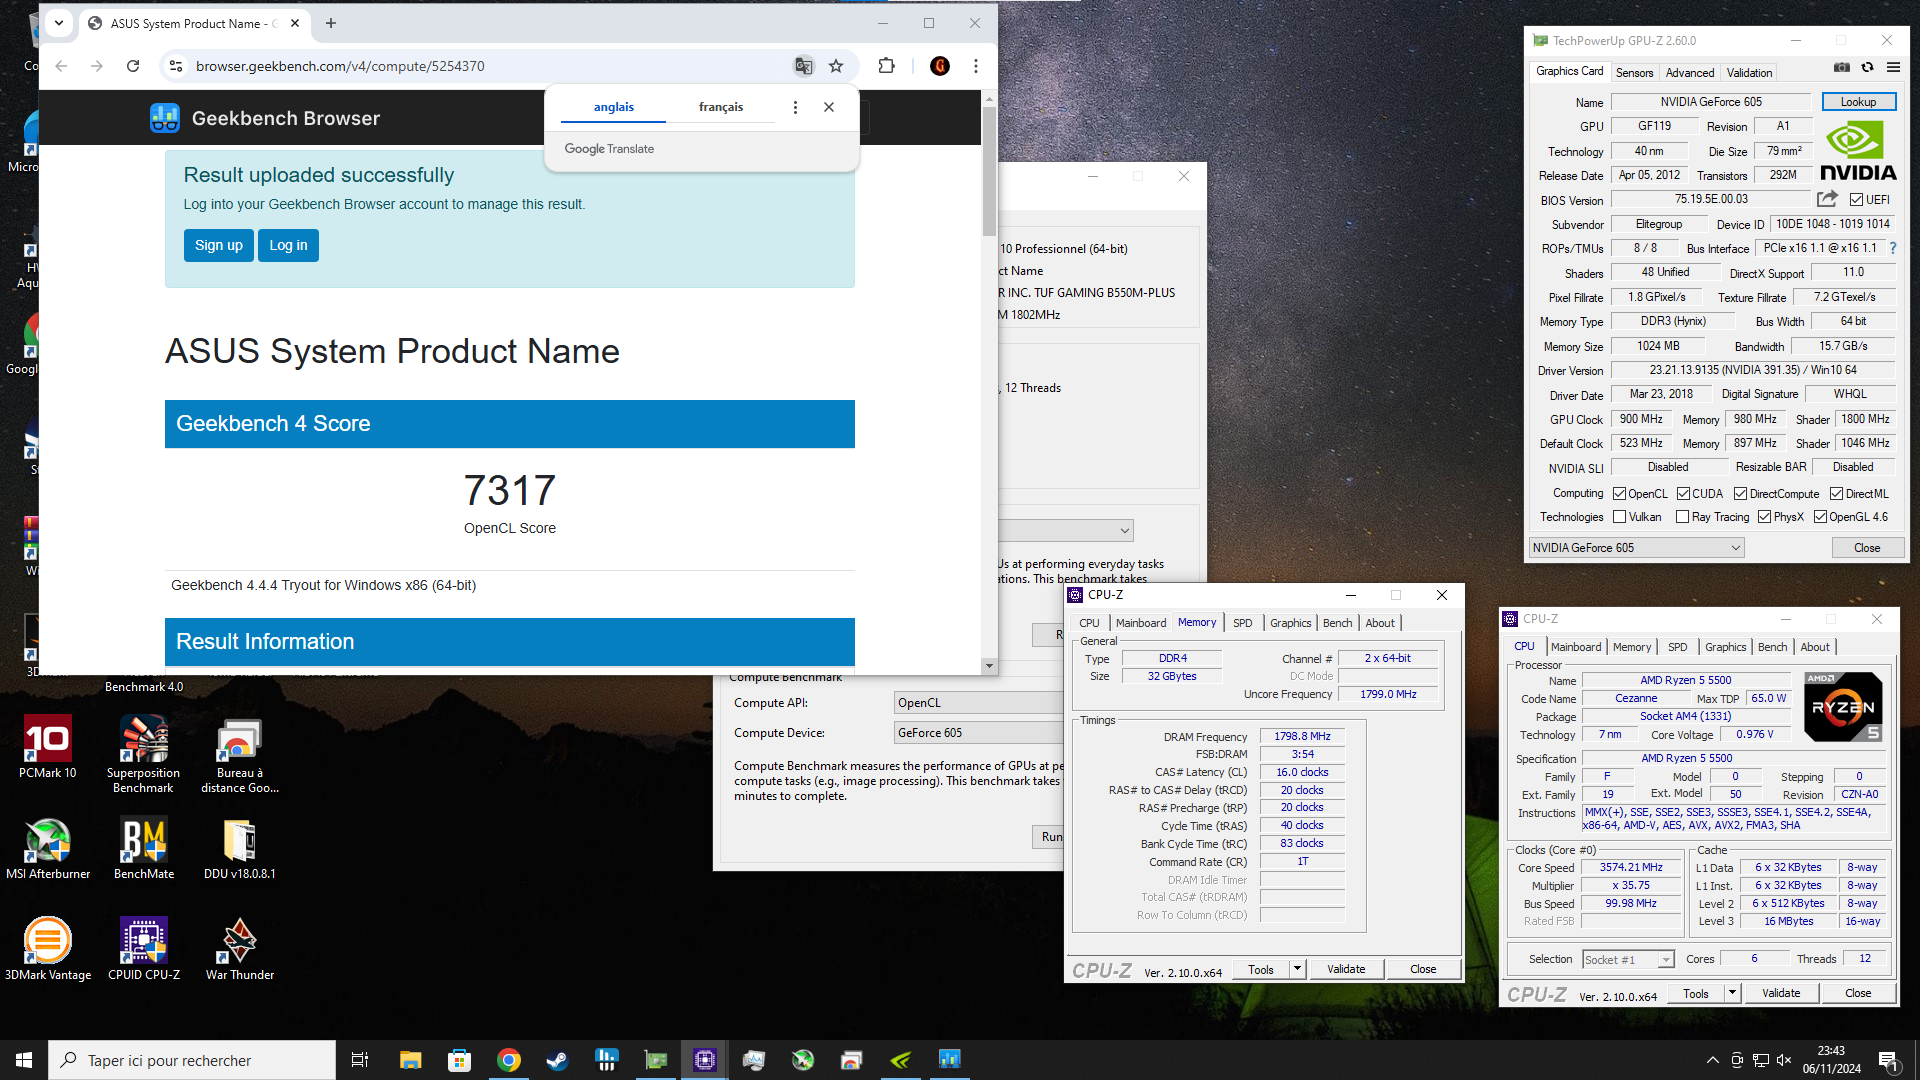The width and height of the screenshot is (1920, 1080).
Task: Open Chrome extensions puzzle icon
Action: click(x=886, y=66)
